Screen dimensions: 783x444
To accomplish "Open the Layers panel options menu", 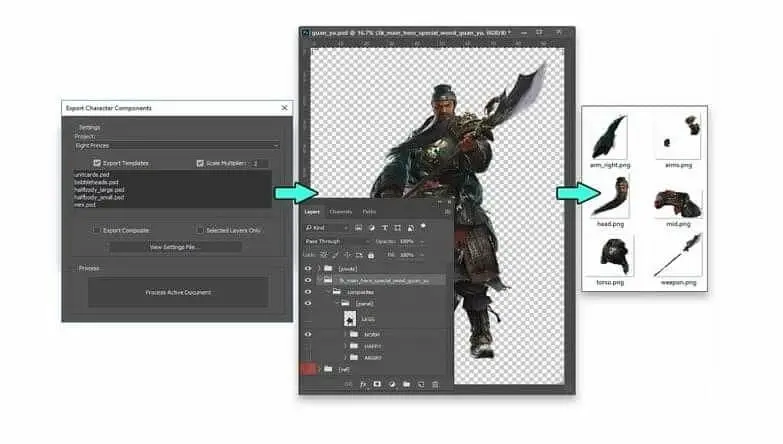I will click(447, 212).
